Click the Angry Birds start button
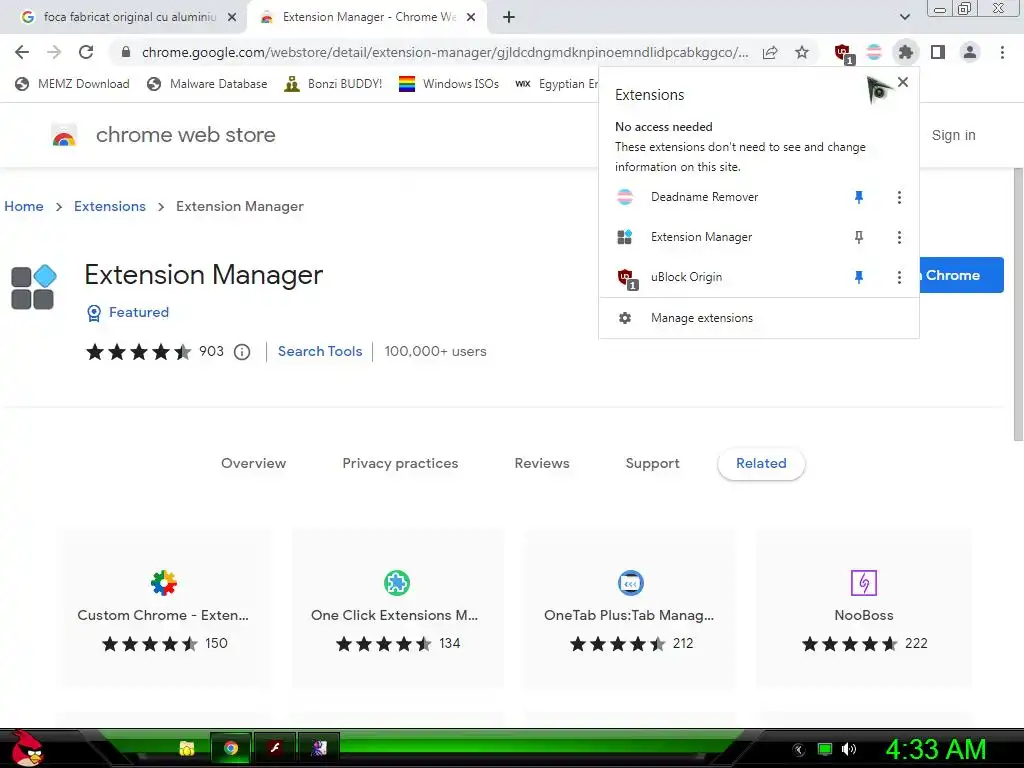 click(27, 748)
